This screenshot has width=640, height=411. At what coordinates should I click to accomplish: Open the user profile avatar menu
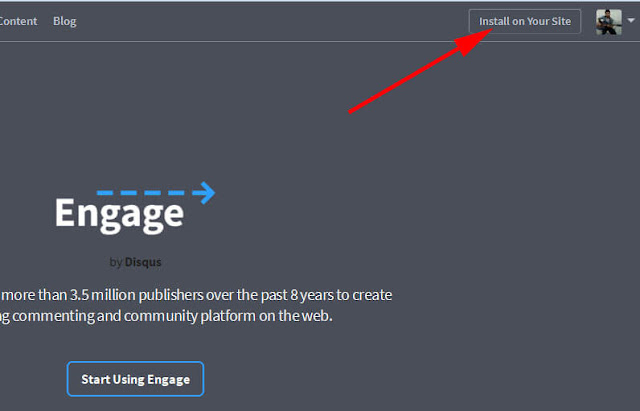point(609,22)
